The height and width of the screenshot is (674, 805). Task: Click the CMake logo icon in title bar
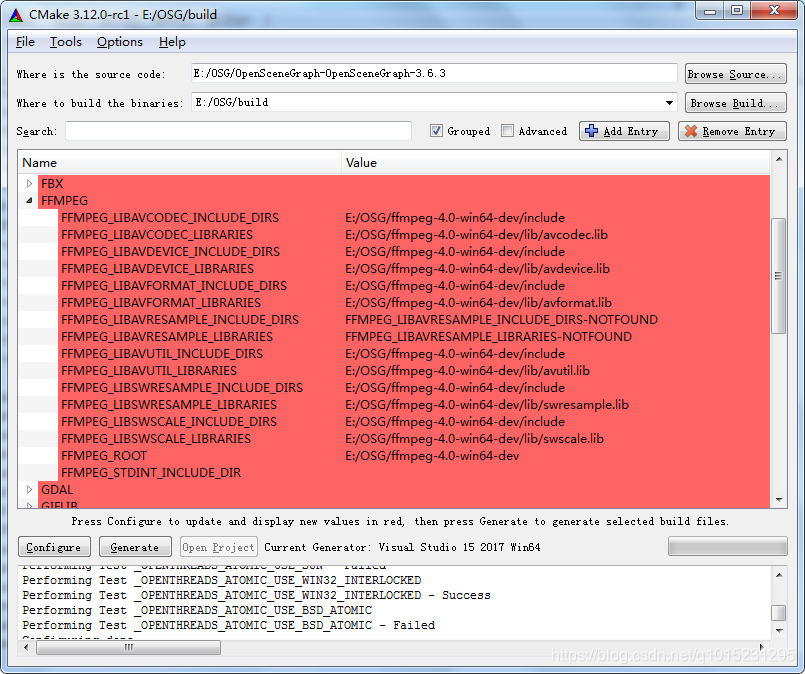(x=16, y=15)
